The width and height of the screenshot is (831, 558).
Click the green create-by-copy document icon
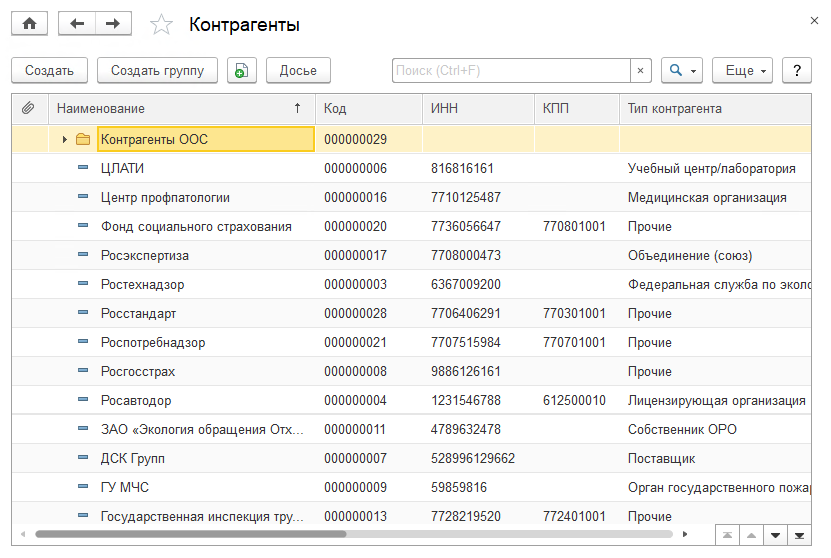tap(242, 70)
